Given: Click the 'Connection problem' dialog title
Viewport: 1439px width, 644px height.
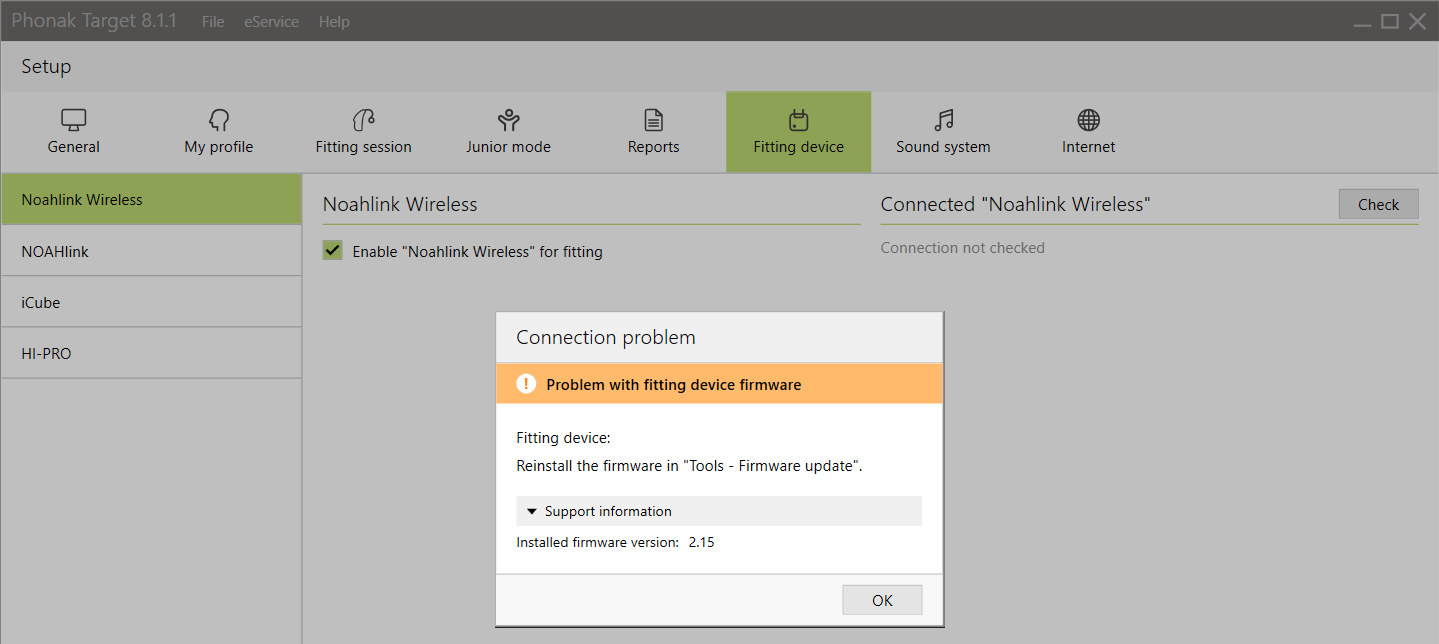Looking at the screenshot, I should click(x=605, y=337).
